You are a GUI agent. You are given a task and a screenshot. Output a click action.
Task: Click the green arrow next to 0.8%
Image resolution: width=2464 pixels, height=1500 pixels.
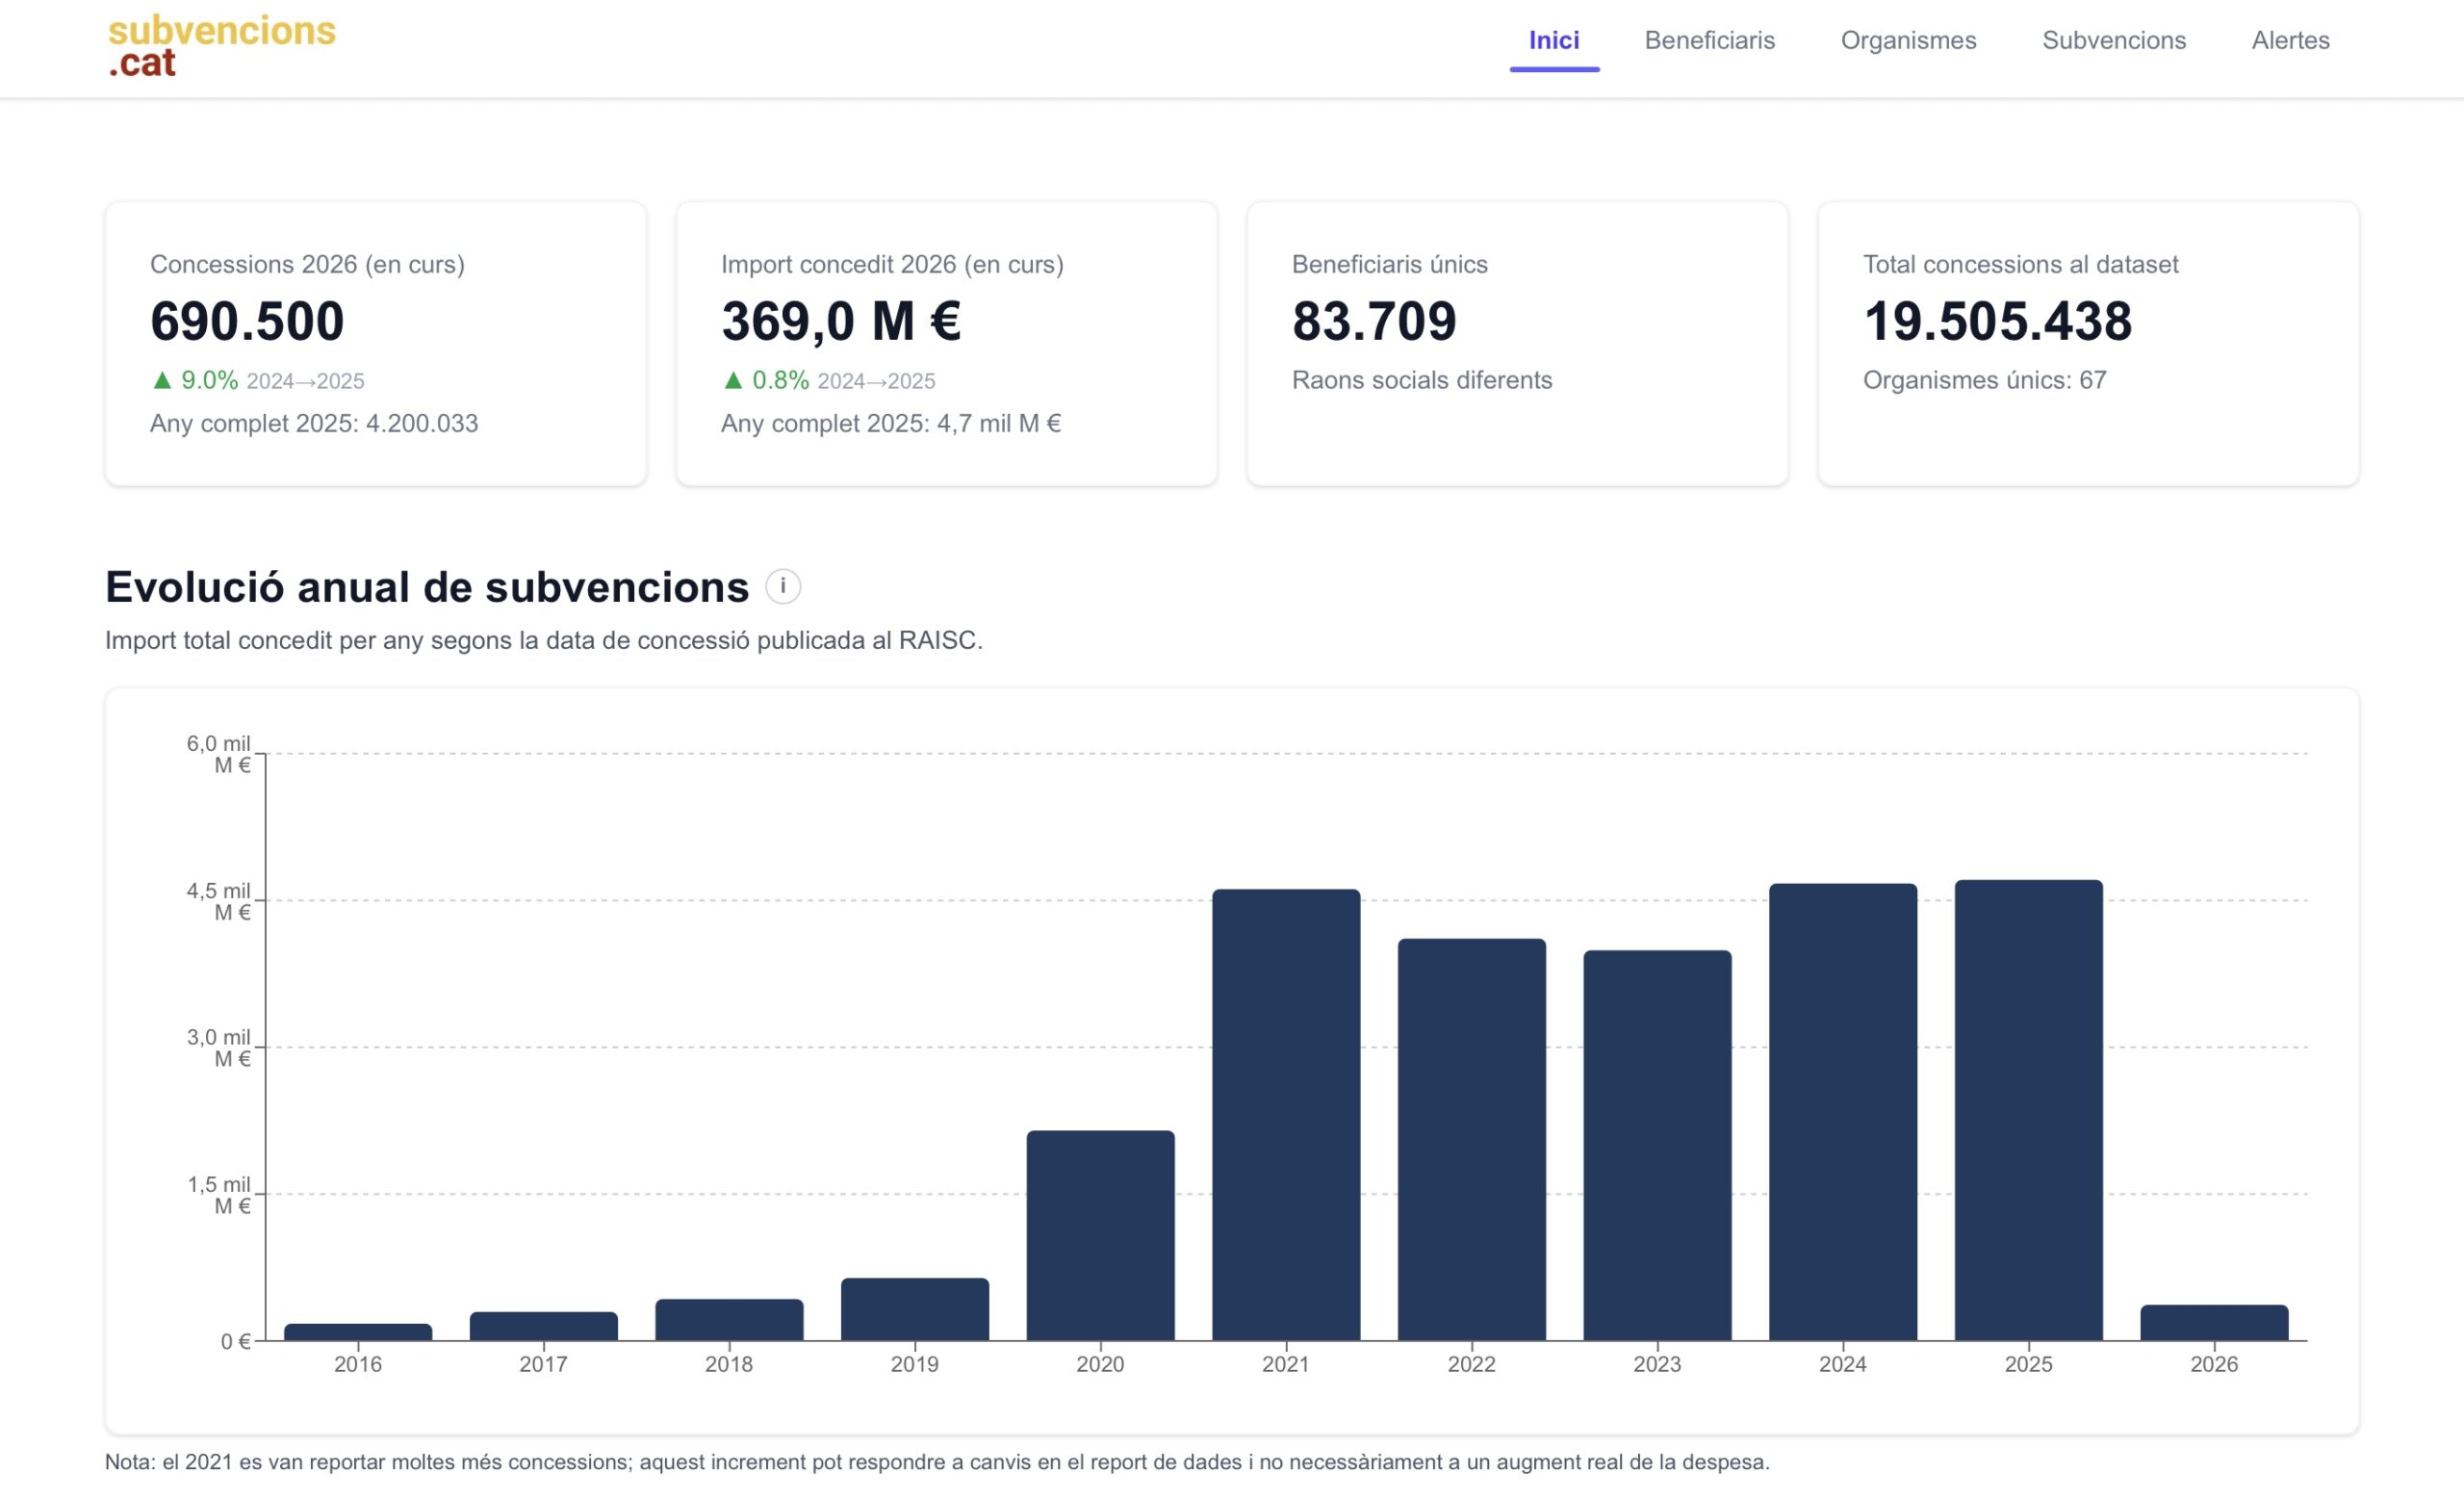point(733,380)
